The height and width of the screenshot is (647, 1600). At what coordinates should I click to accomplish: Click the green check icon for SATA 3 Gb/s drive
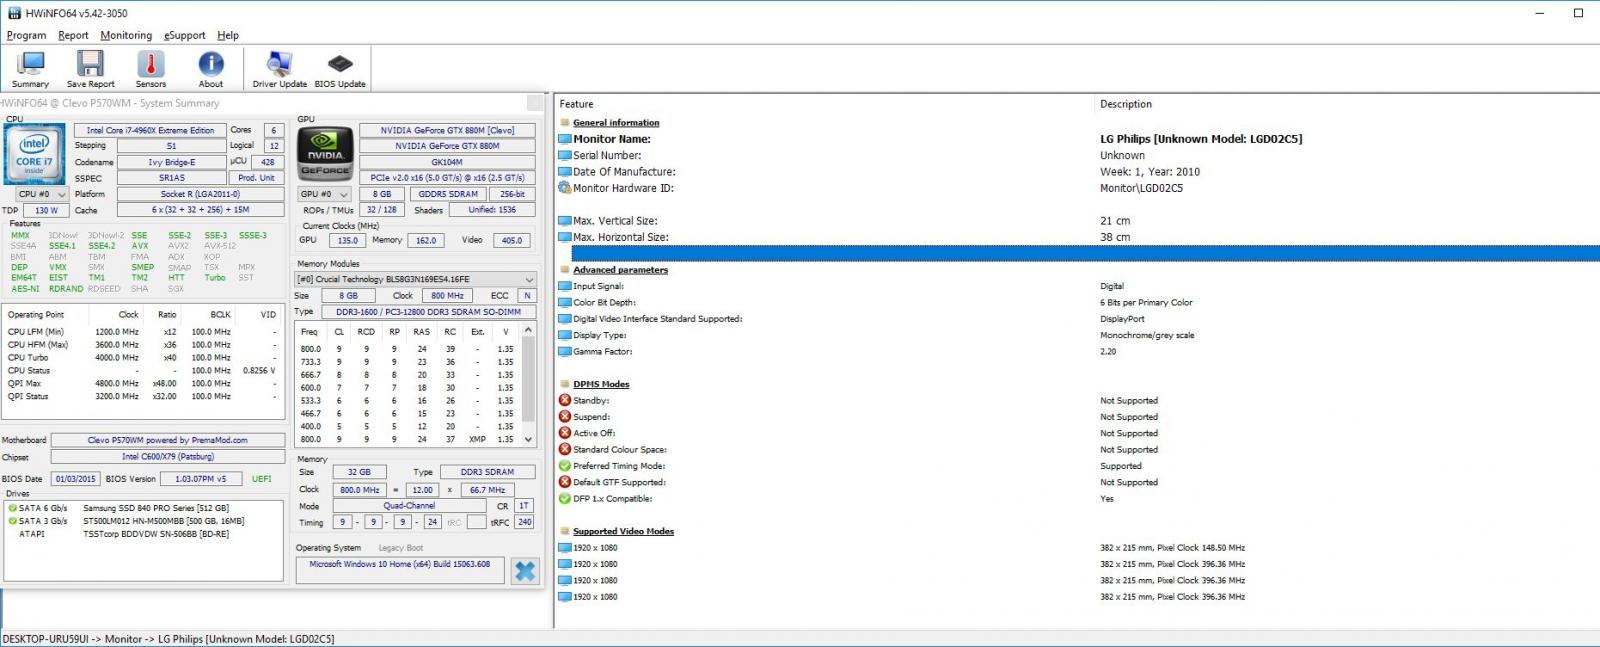click(13, 521)
